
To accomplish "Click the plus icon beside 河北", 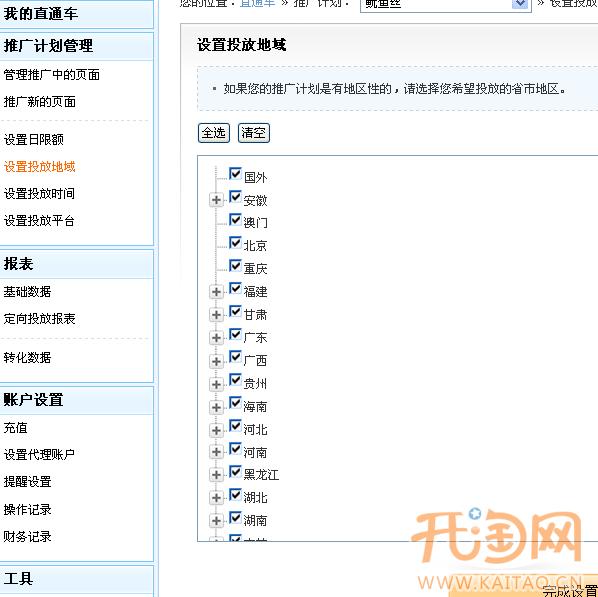I will click(216, 430).
